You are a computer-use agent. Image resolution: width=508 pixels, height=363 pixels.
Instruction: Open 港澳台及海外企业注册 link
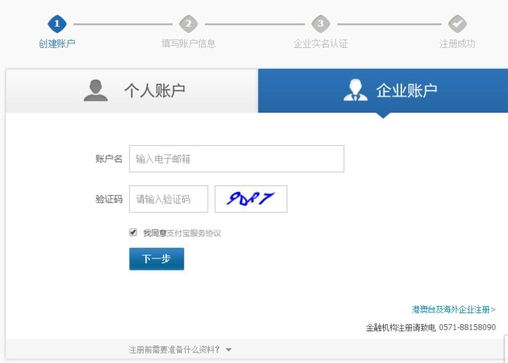[454, 310]
